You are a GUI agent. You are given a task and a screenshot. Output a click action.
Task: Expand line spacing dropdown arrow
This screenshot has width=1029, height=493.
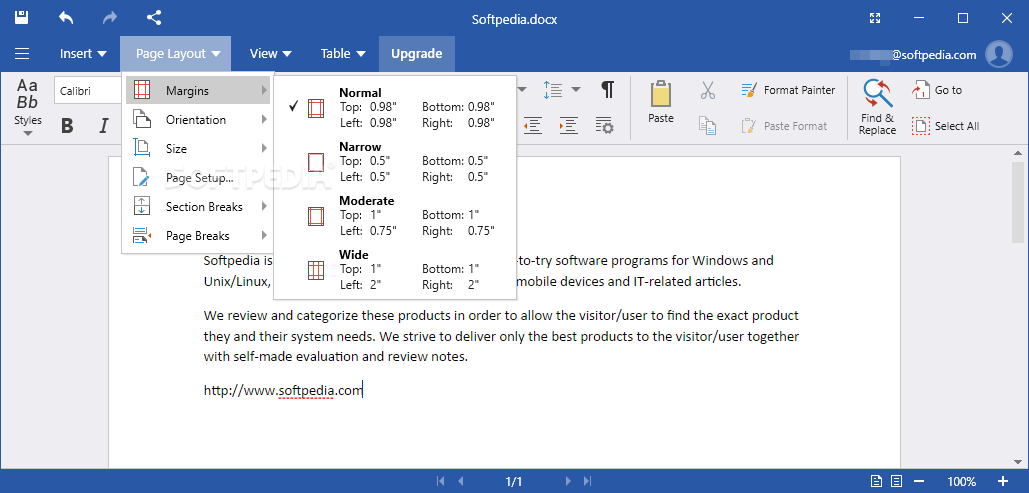click(576, 90)
